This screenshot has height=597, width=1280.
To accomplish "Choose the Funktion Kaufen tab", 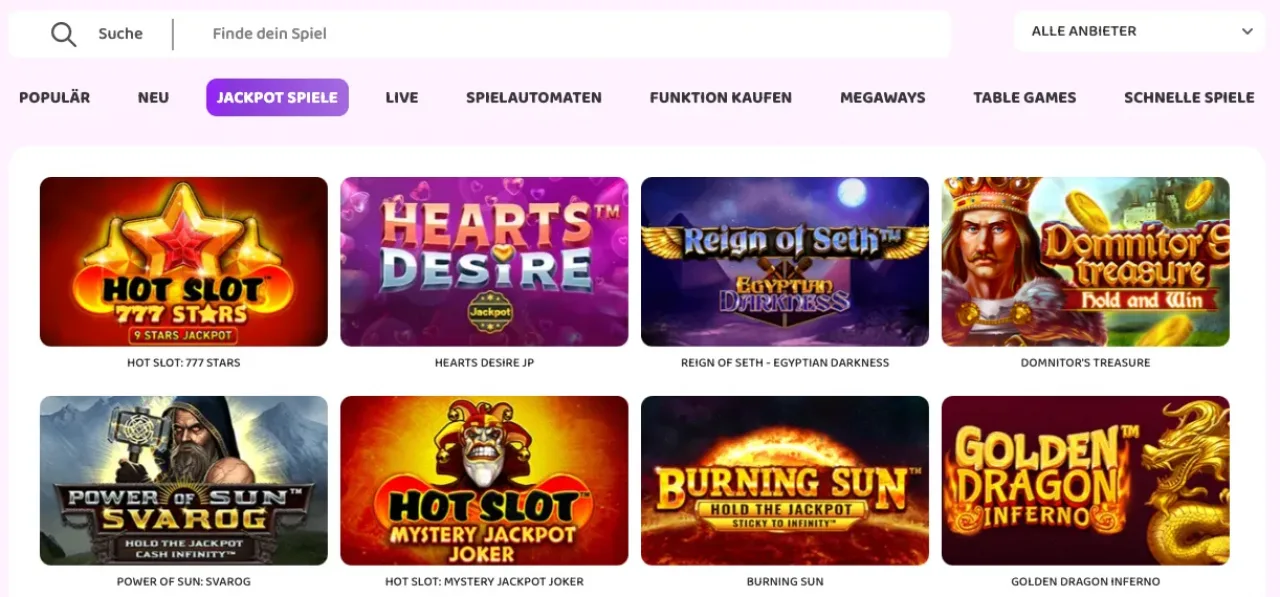I will 721,97.
